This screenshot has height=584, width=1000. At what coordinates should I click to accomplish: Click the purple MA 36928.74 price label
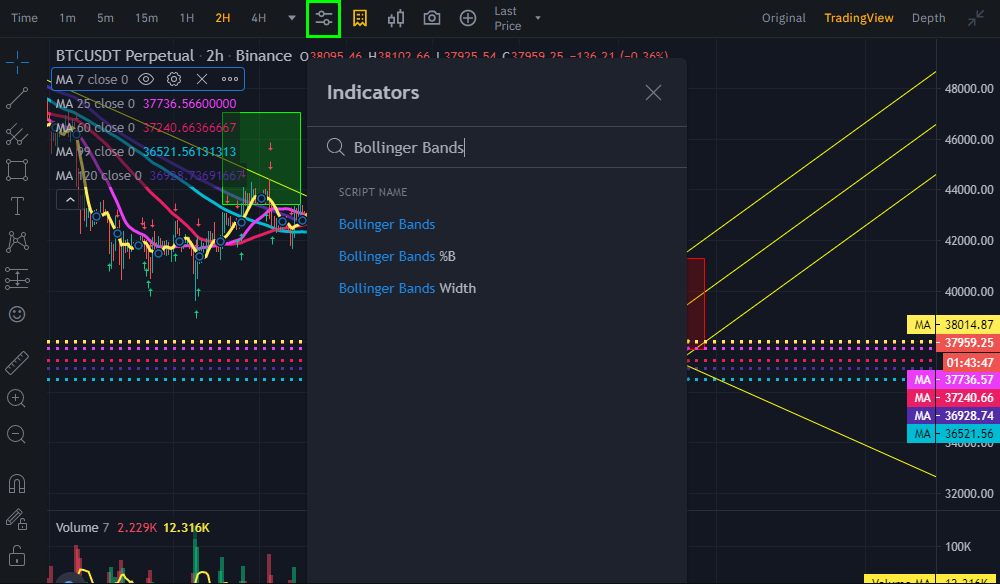(x=953, y=416)
